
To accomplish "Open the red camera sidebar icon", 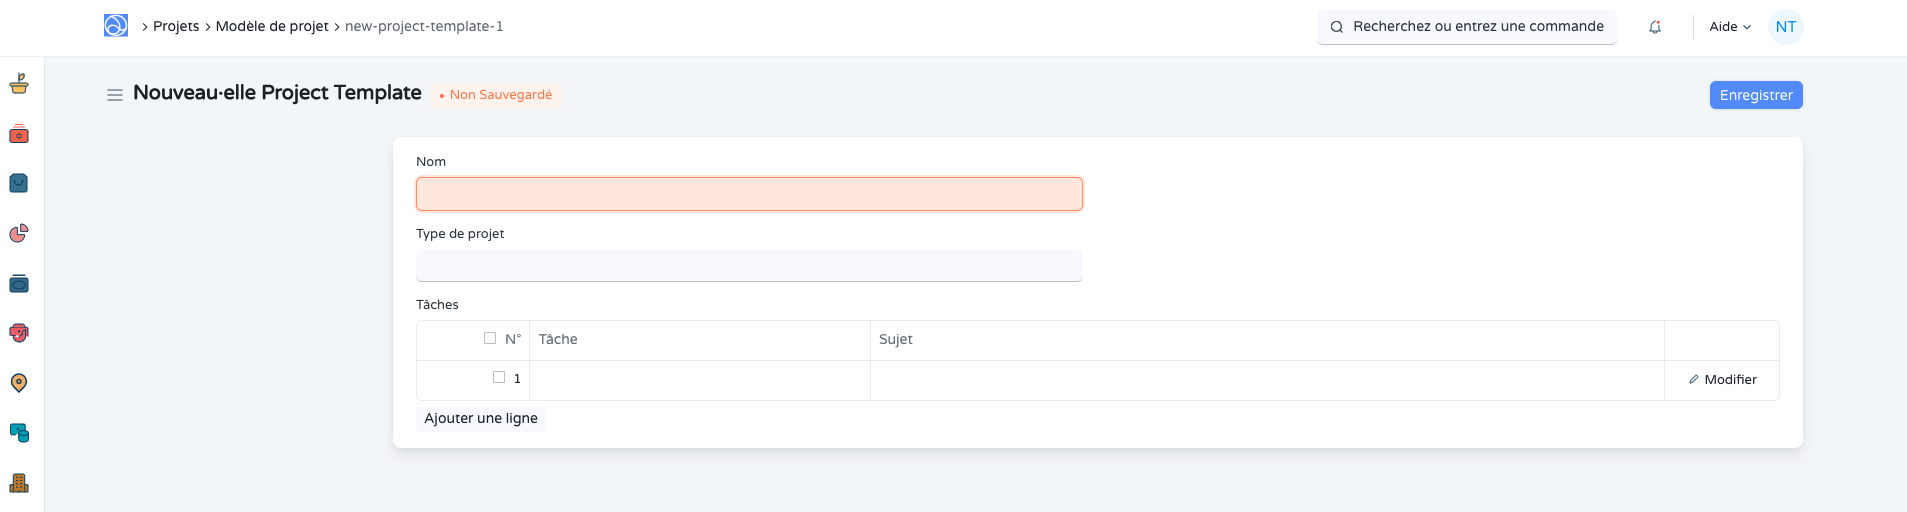I will (x=19, y=134).
